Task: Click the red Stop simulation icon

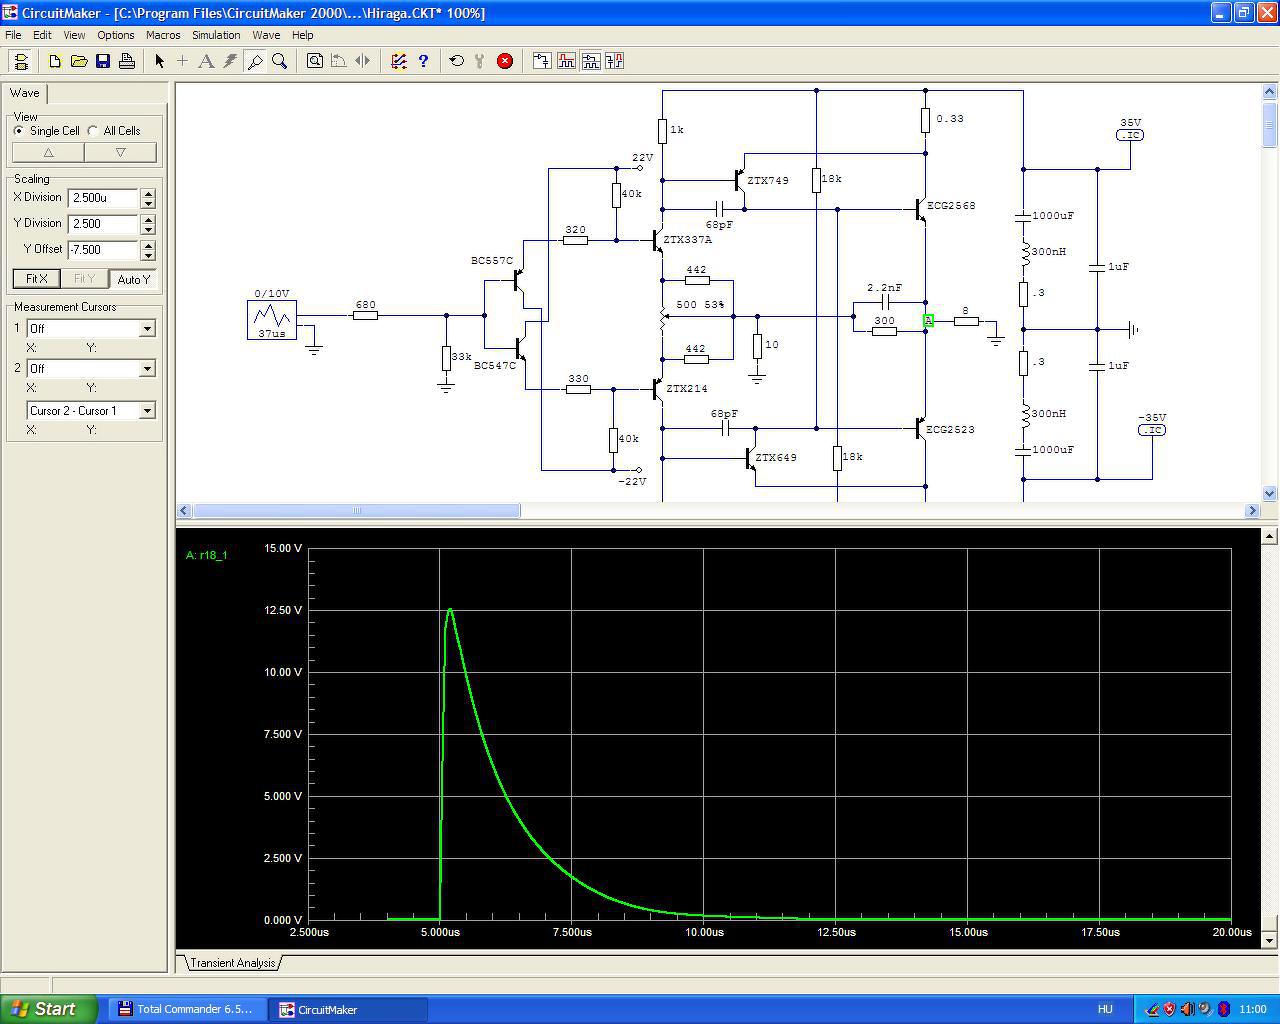Action: 505,61
